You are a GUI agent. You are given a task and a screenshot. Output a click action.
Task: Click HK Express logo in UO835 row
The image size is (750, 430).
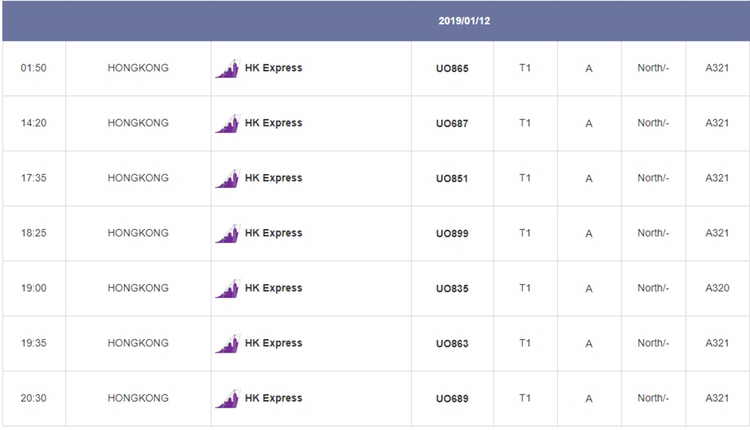[227, 288]
